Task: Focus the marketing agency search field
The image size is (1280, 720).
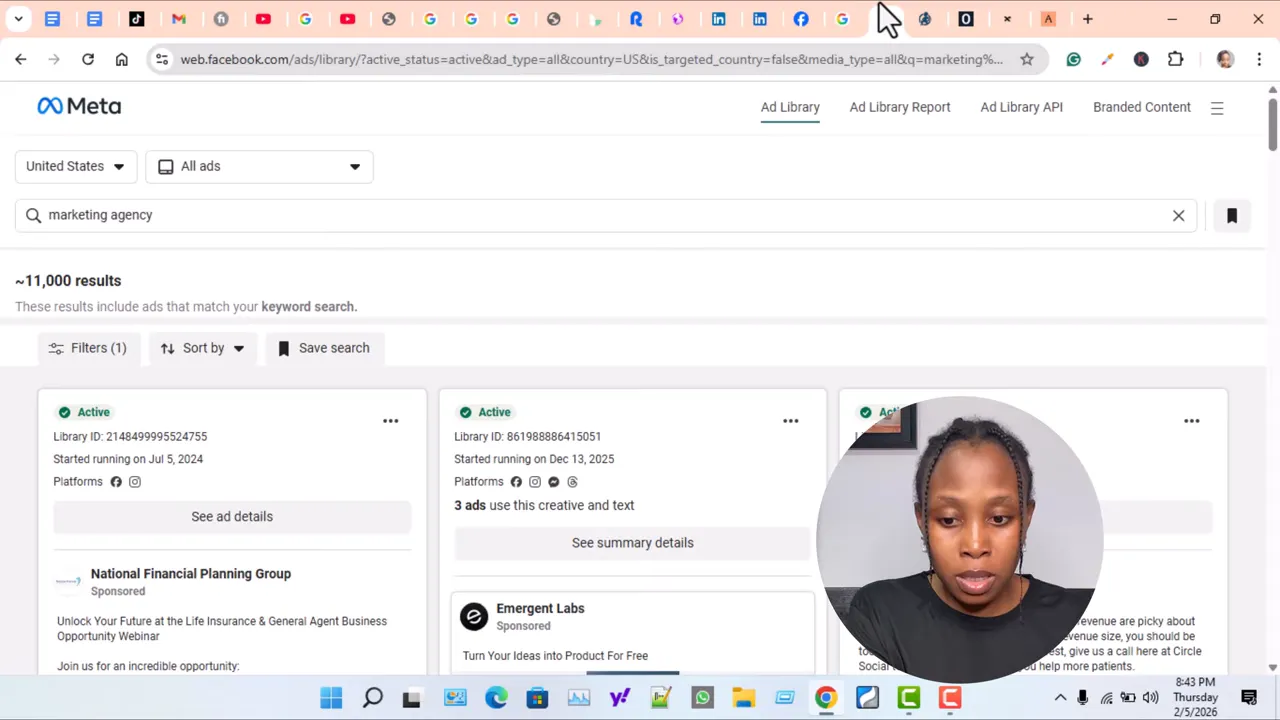Action: [x=606, y=215]
